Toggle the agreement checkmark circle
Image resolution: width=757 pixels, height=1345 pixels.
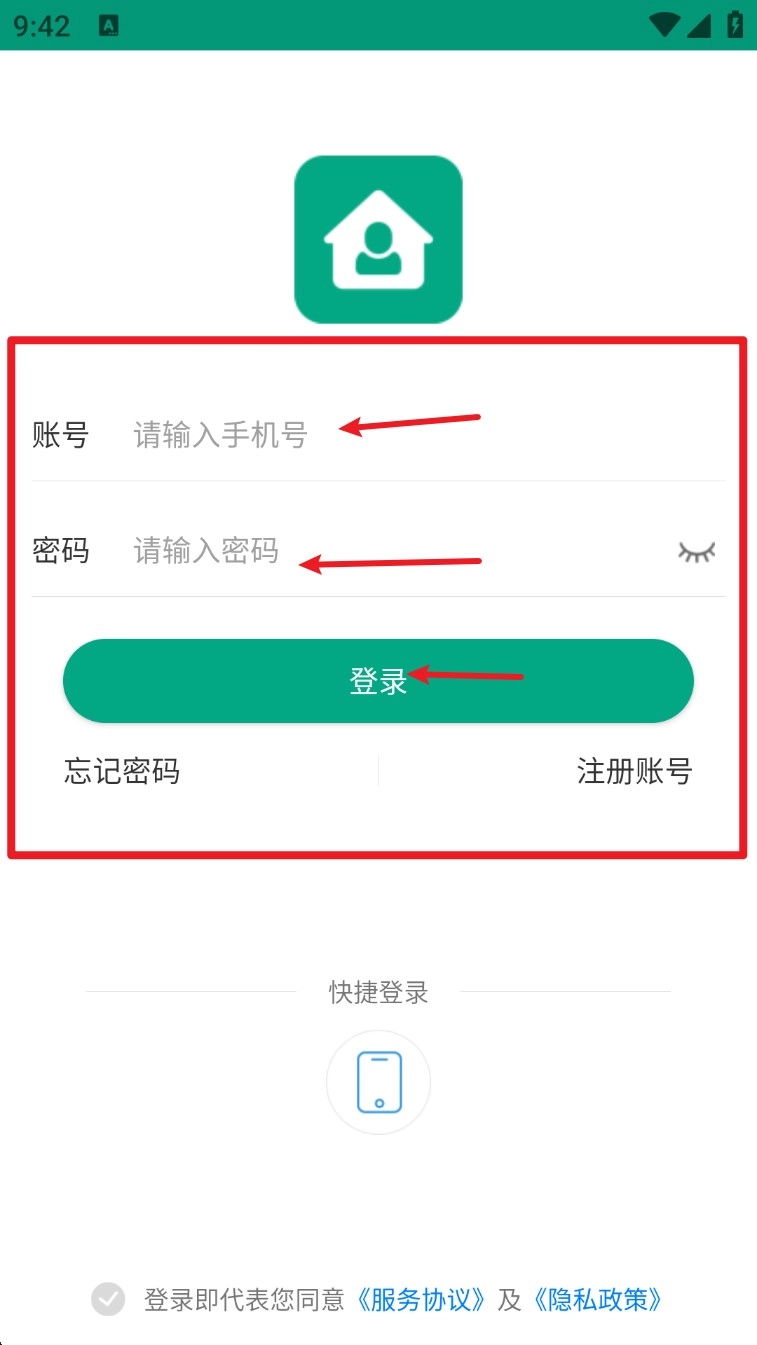[108, 1299]
